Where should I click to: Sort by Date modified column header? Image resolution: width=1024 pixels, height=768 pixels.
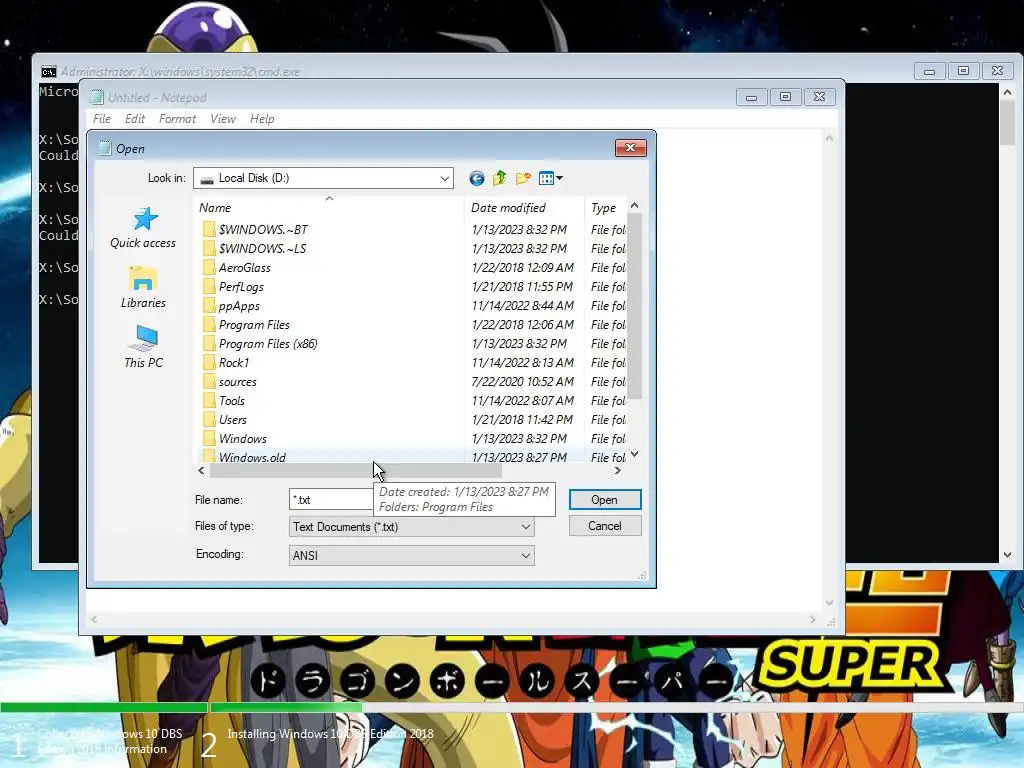click(524, 208)
